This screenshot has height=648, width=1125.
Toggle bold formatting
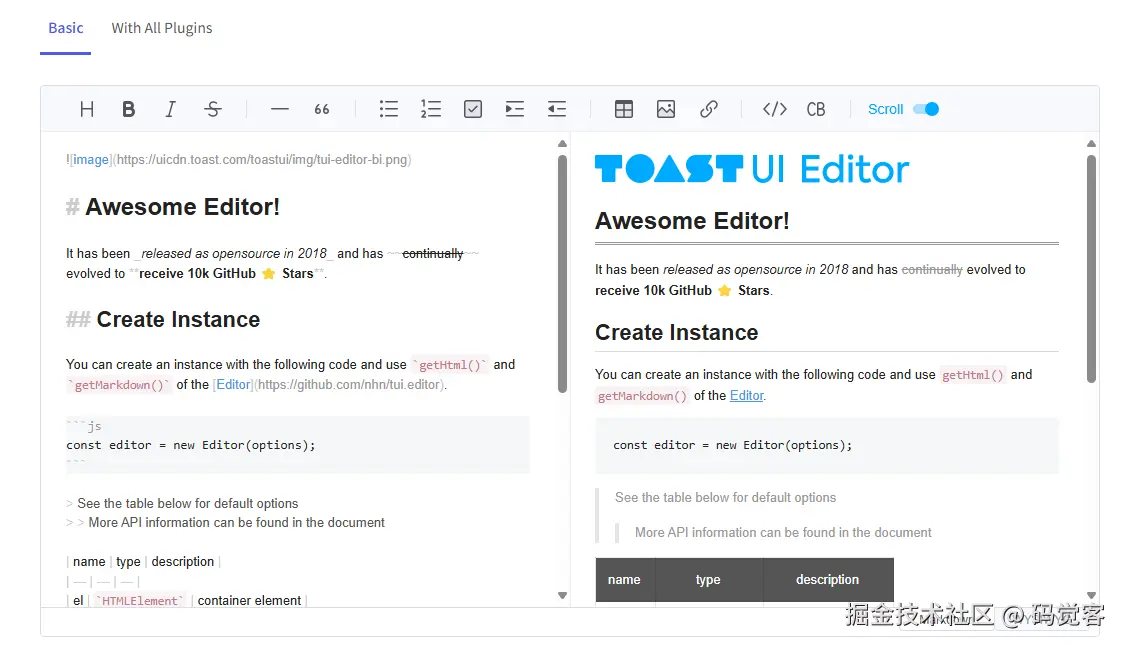128,109
